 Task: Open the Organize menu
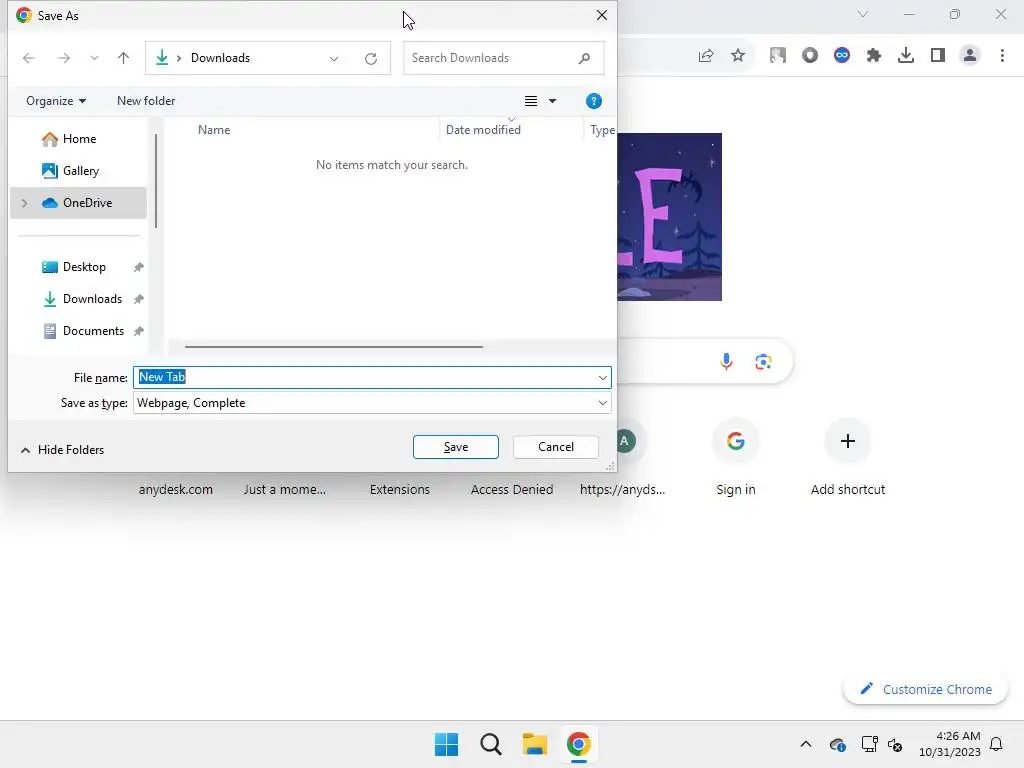pyautogui.click(x=56, y=101)
